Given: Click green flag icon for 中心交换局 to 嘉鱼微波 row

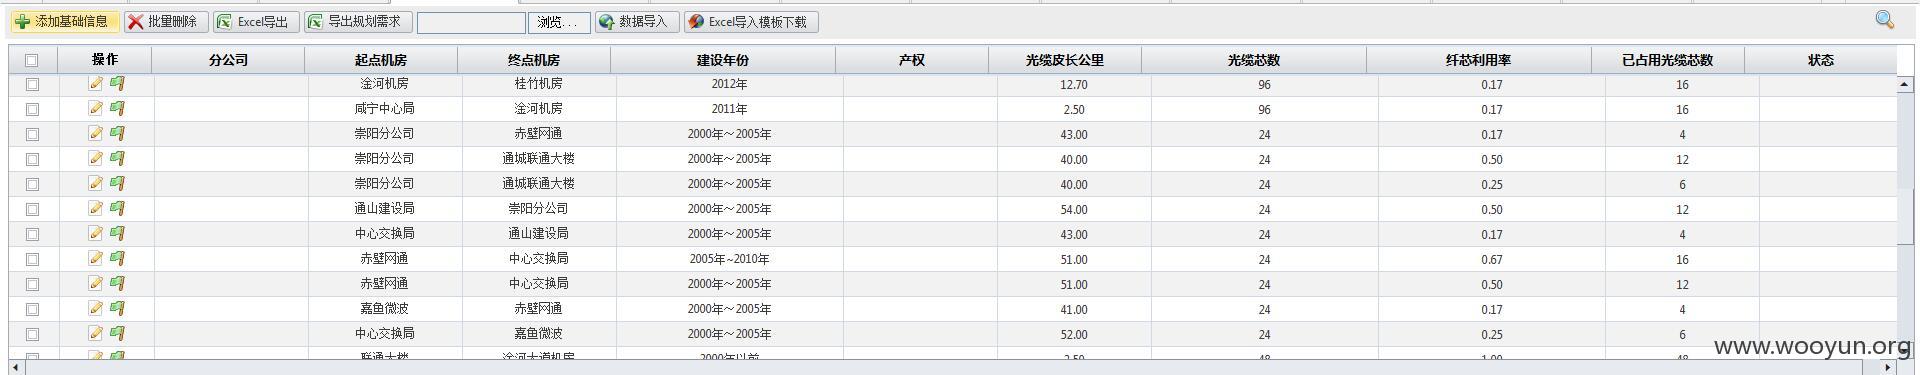Looking at the screenshot, I should (117, 333).
